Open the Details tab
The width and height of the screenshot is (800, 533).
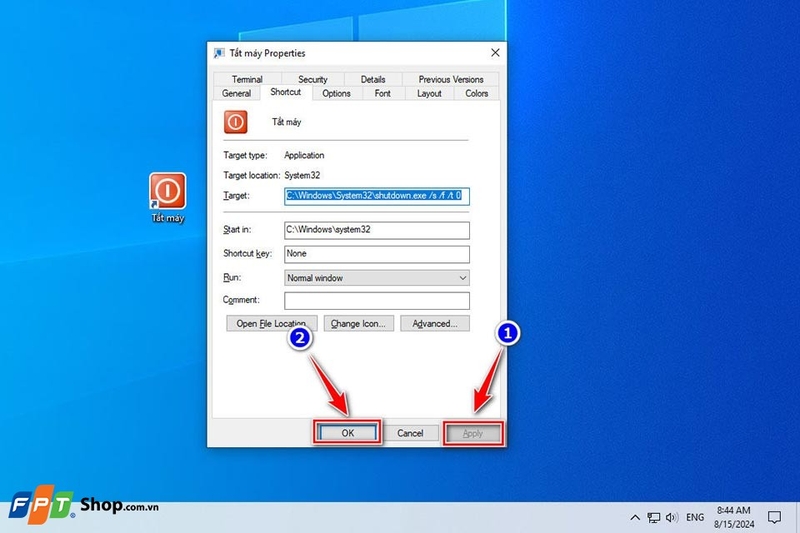coord(373,79)
